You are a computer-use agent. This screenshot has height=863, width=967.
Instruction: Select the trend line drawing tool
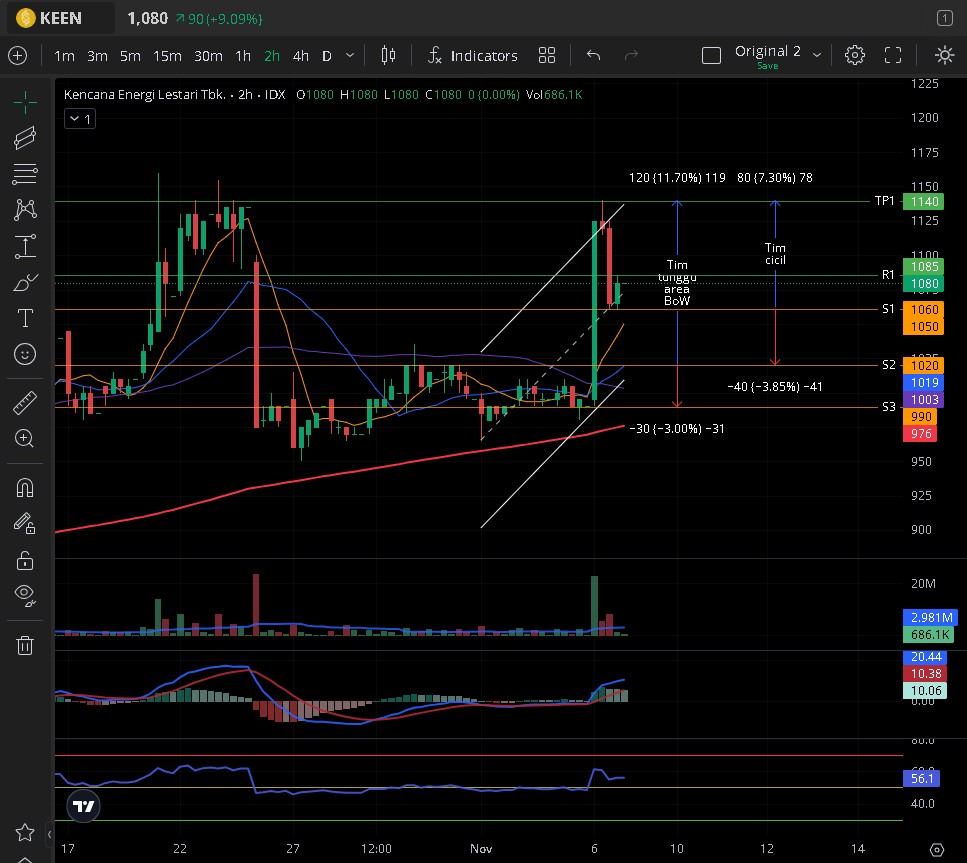coord(25,138)
